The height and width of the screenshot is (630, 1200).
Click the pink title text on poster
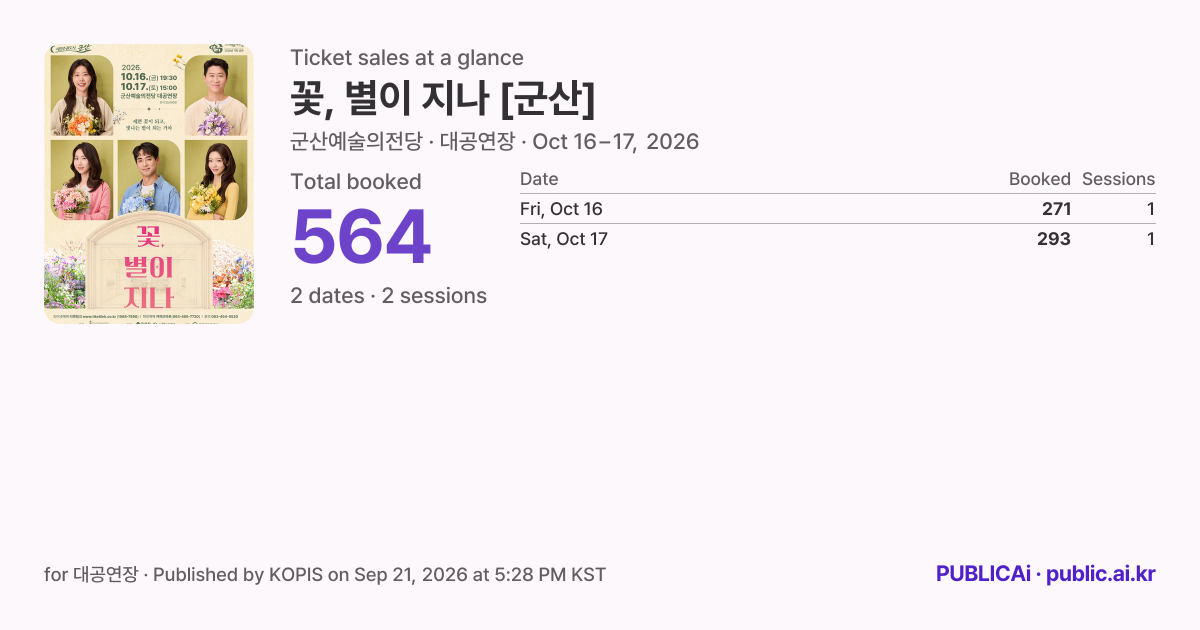(x=148, y=267)
